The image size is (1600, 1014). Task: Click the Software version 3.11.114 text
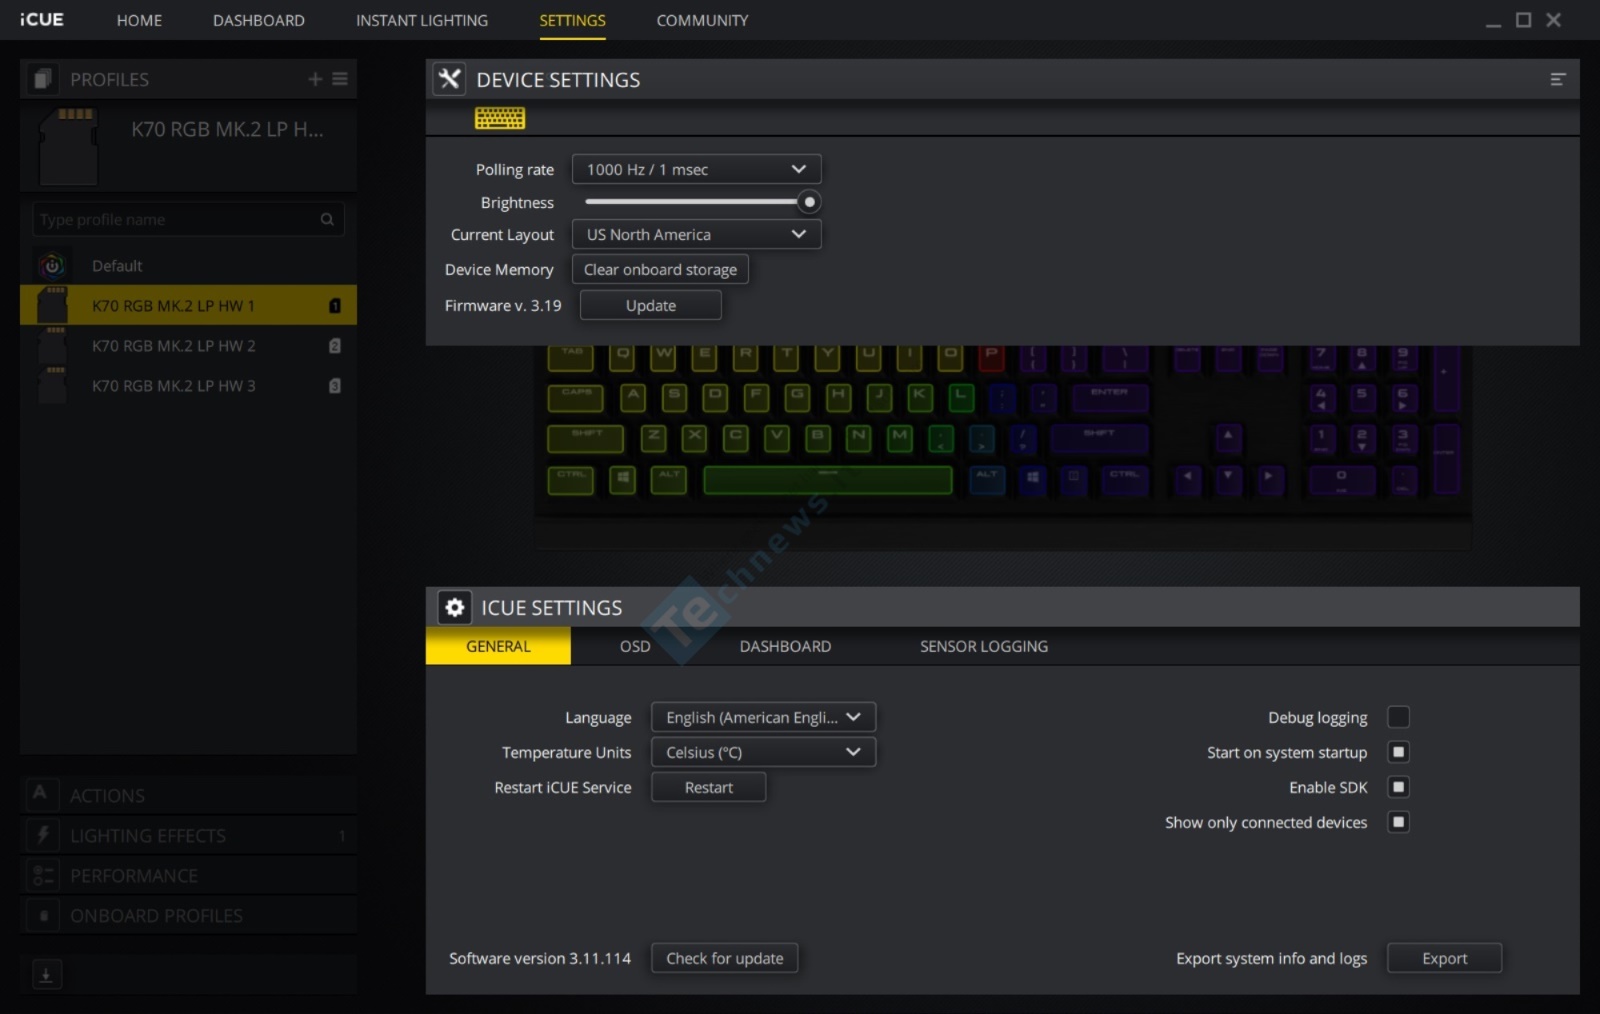tap(540, 958)
